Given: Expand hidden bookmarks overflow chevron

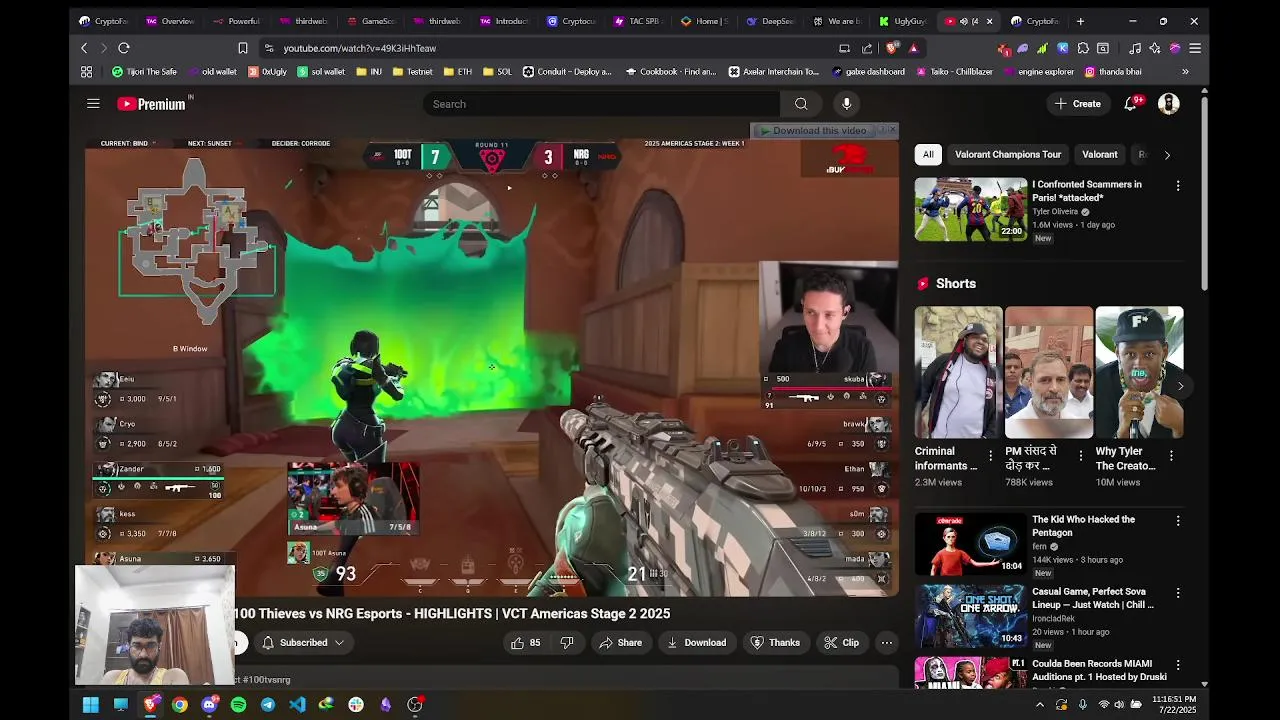Looking at the screenshot, I should click(x=1185, y=72).
